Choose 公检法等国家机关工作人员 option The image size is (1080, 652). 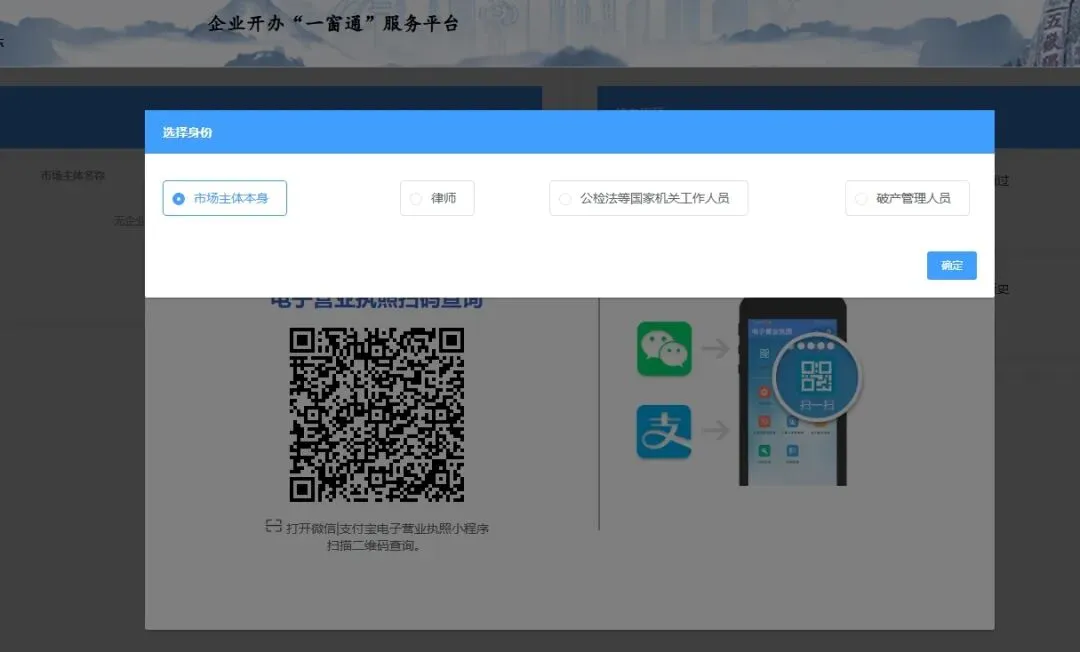coord(648,198)
